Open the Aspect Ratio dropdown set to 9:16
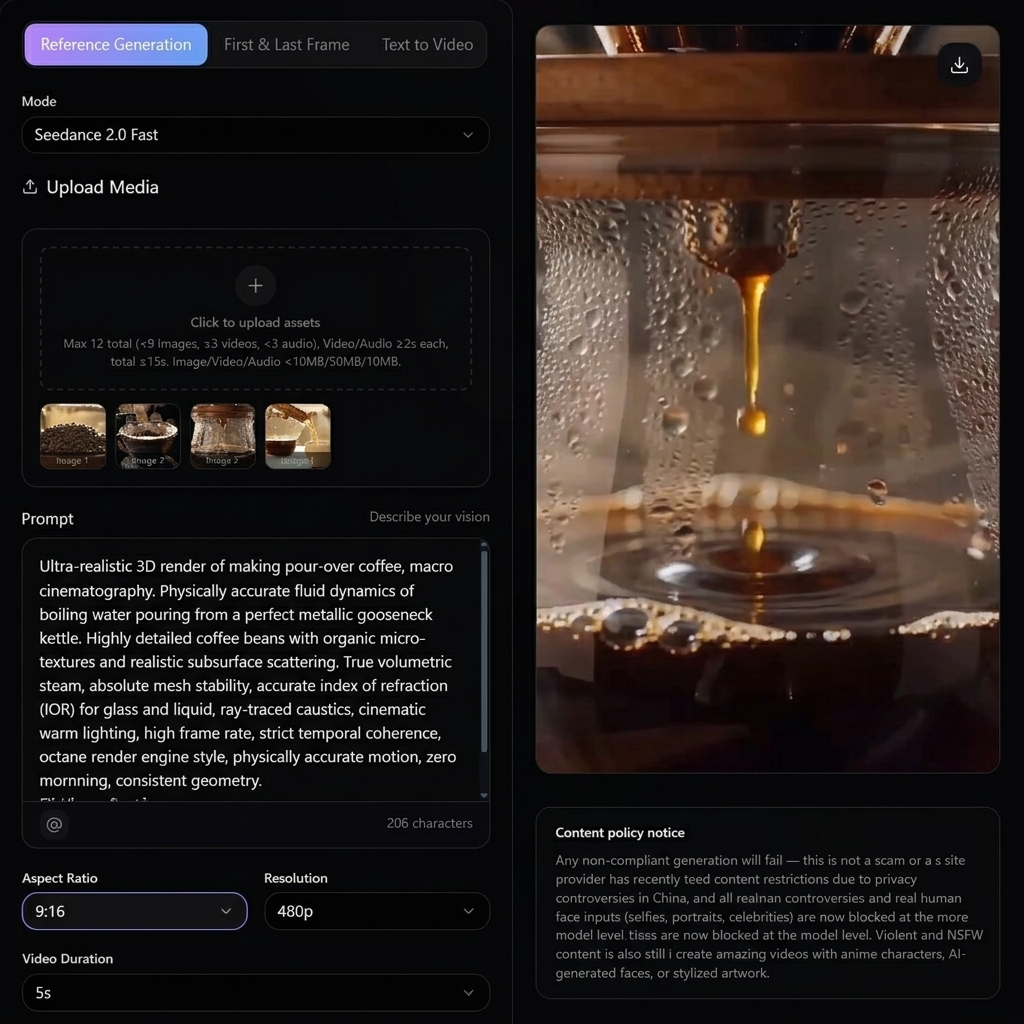1024x1024 pixels. tap(134, 911)
